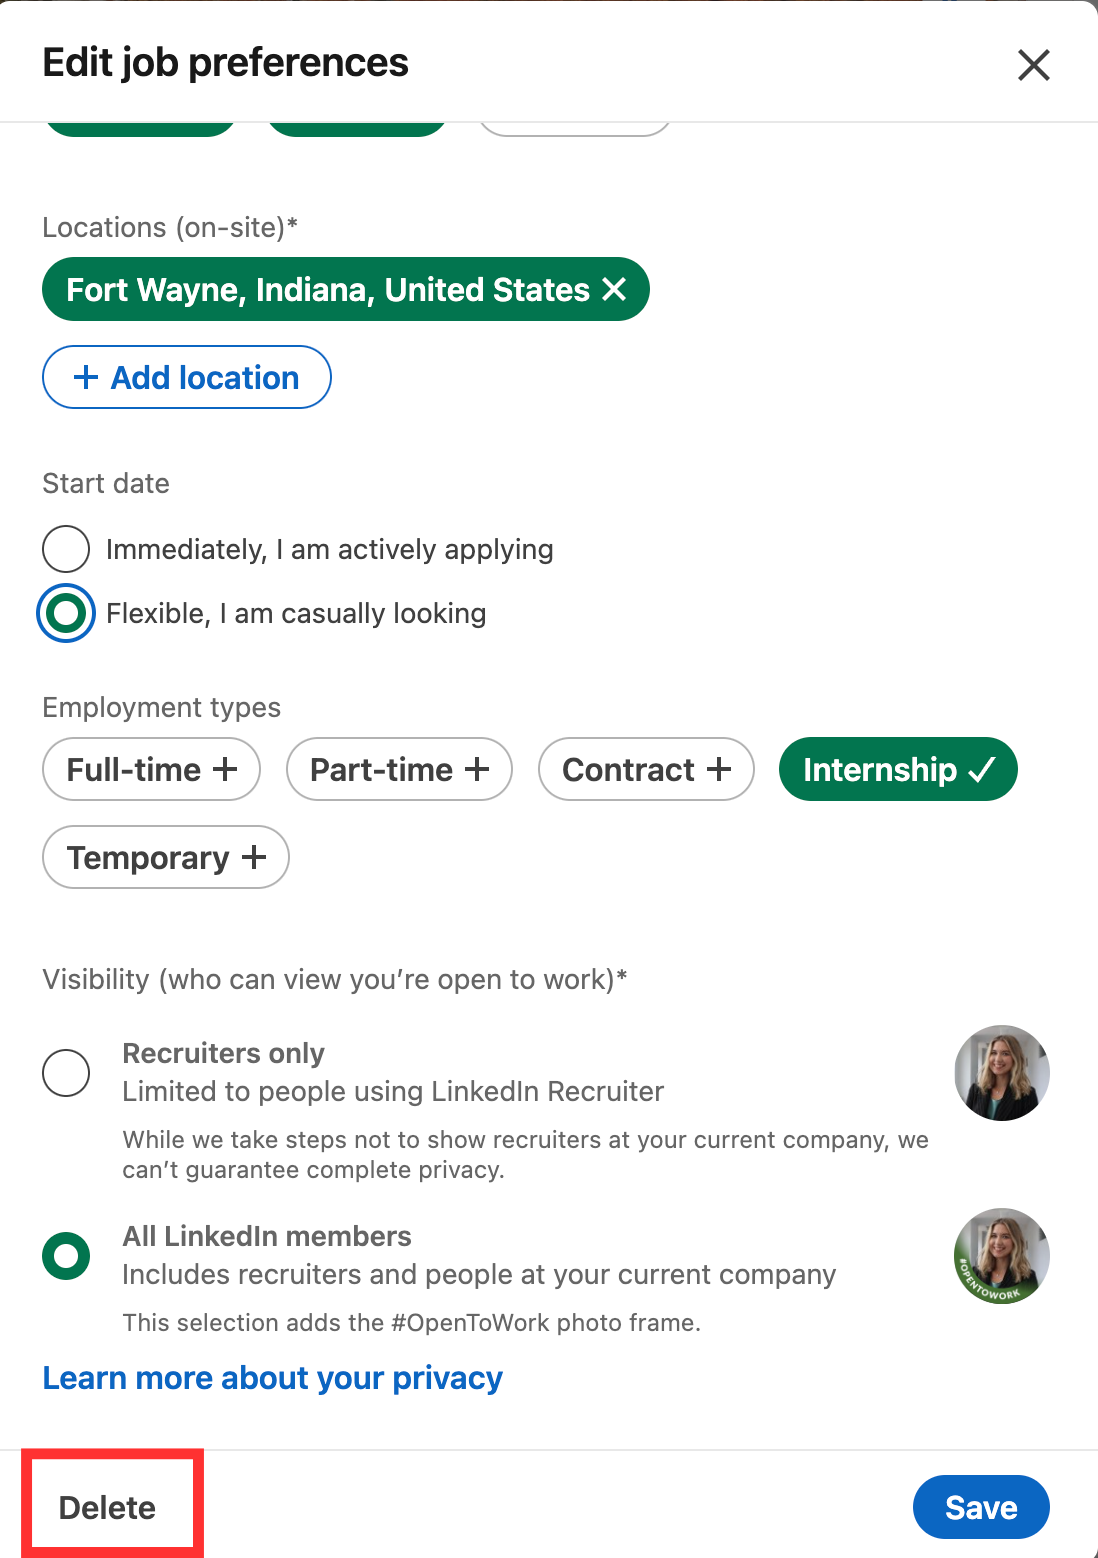This screenshot has height=1558, width=1098.
Task: Click the plus icon on Add location
Action: (x=86, y=377)
